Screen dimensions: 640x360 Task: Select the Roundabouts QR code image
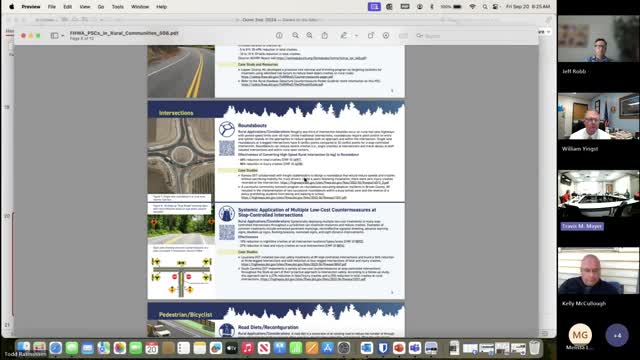coord(227,148)
